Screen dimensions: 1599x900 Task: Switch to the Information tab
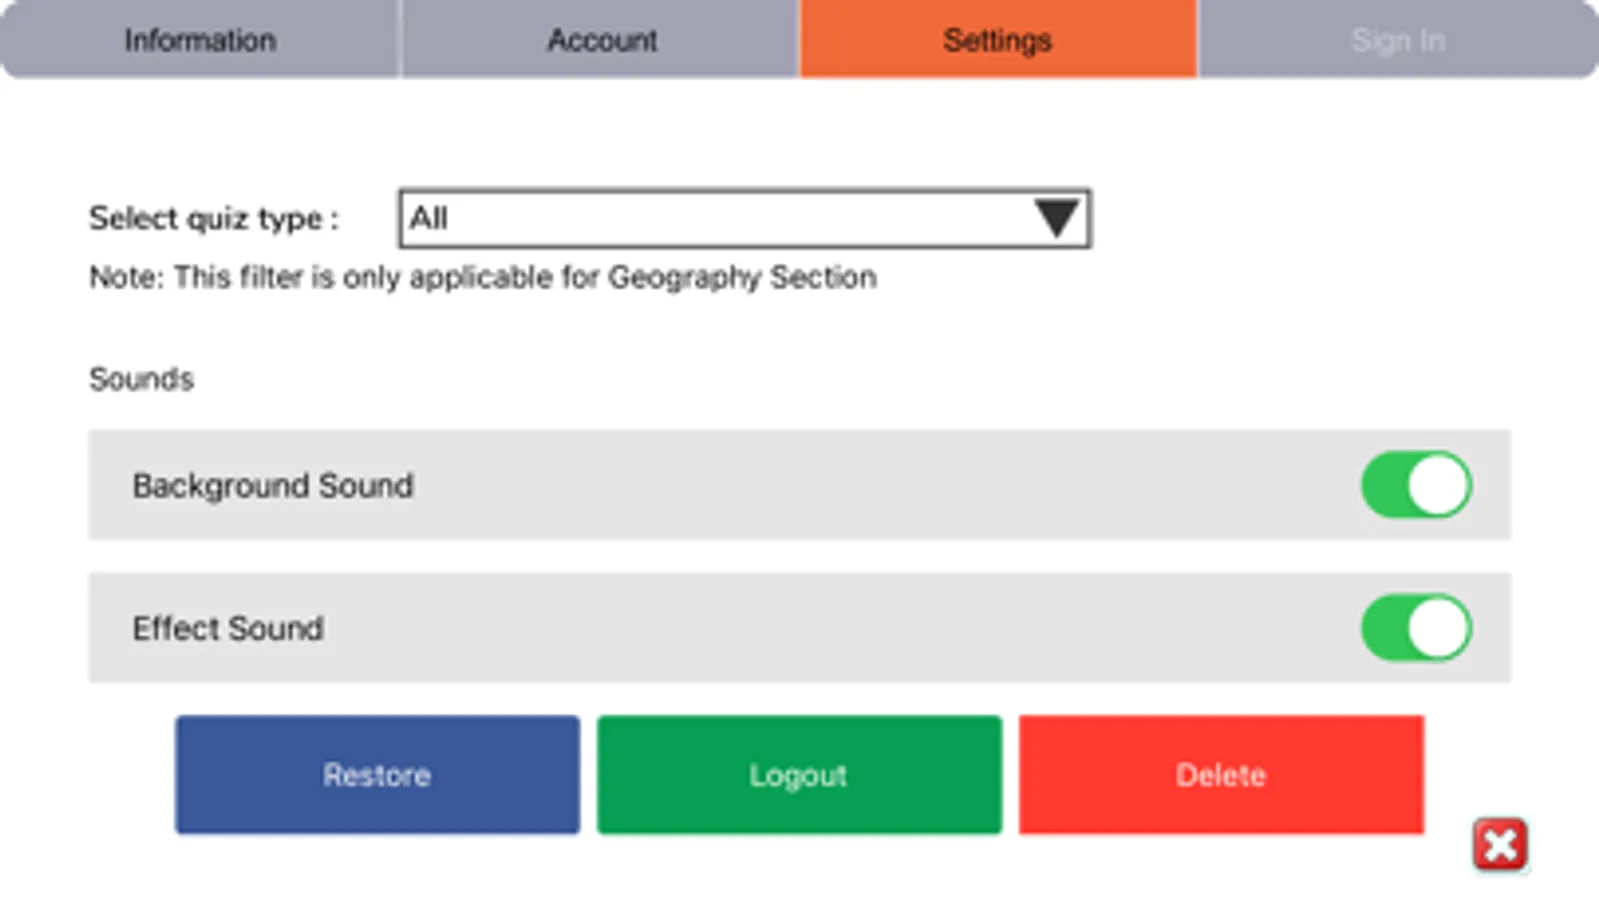[x=200, y=40]
